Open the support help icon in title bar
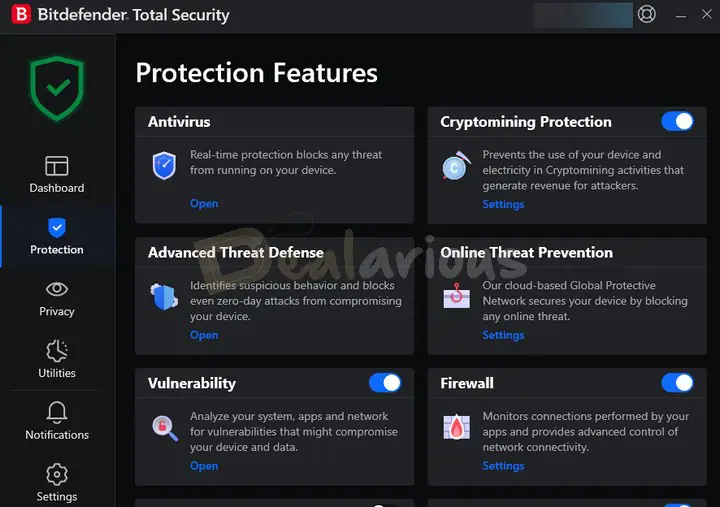This screenshot has height=507, width=720. (x=647, y=15)
